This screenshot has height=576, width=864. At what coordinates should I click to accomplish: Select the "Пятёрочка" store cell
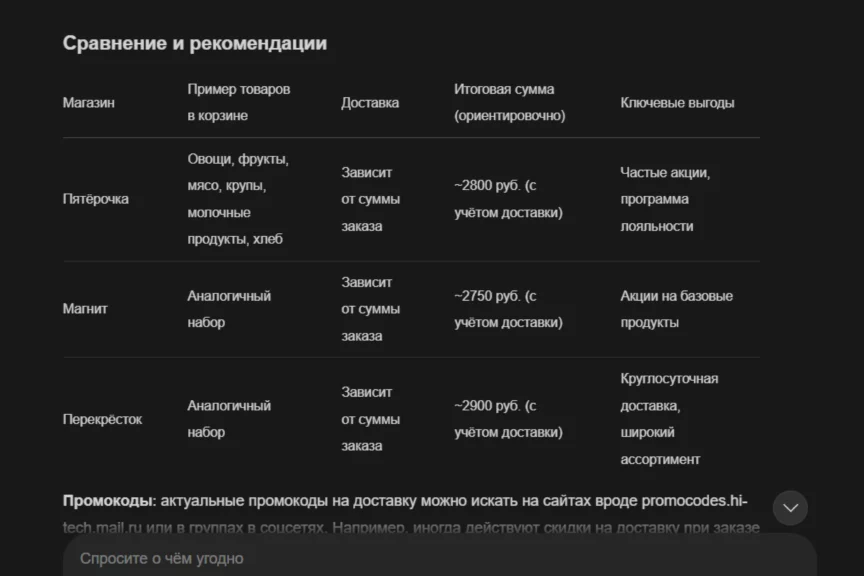[95, 199]
